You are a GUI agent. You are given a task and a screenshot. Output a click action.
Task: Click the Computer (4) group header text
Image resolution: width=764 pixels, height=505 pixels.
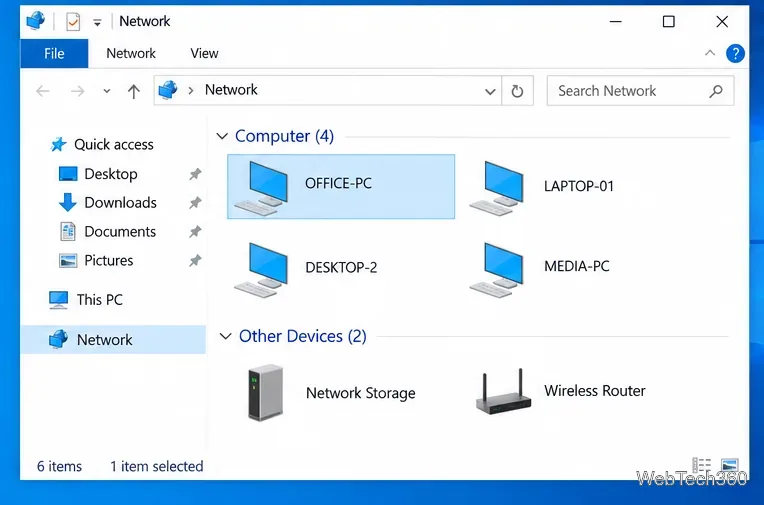click(x=285, y=136)
